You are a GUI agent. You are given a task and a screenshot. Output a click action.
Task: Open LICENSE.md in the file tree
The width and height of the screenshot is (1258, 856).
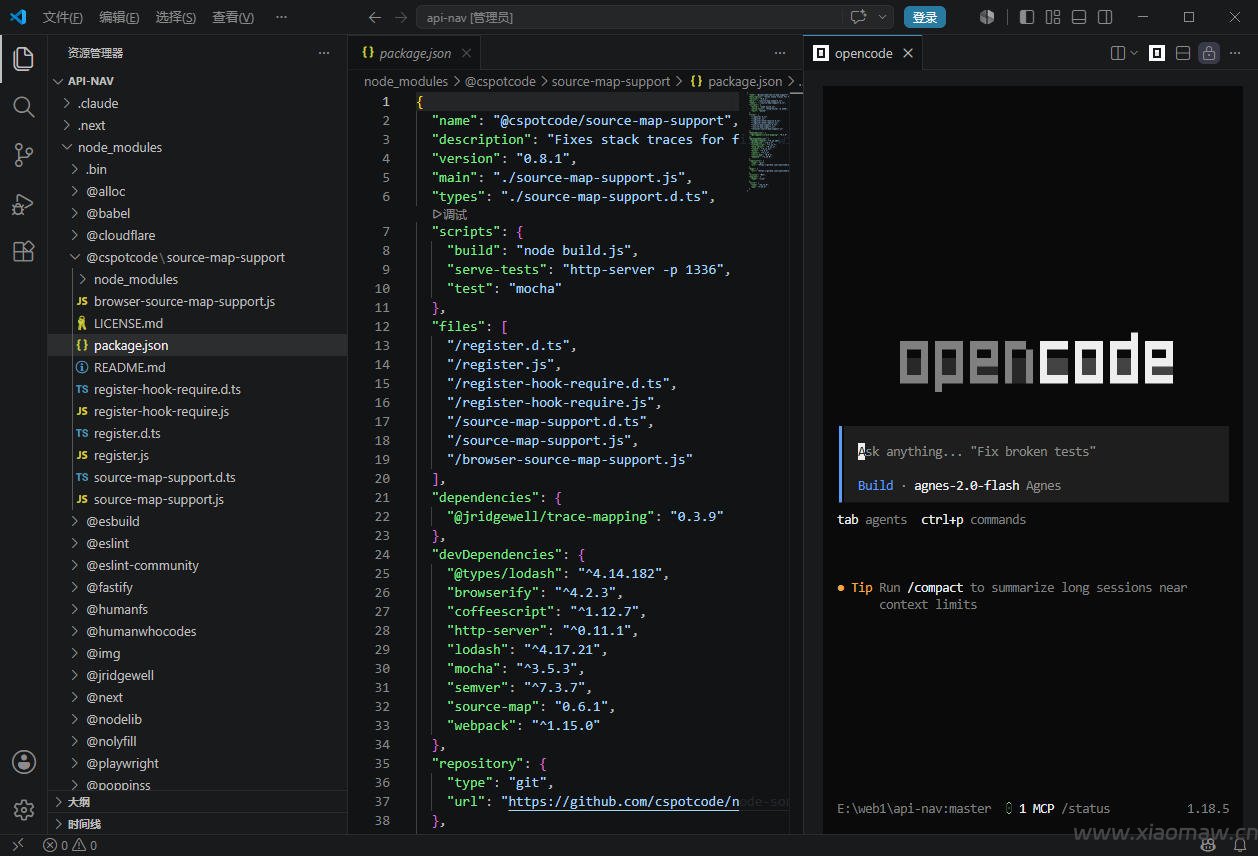pyautogui.click(x=198, y=323)
